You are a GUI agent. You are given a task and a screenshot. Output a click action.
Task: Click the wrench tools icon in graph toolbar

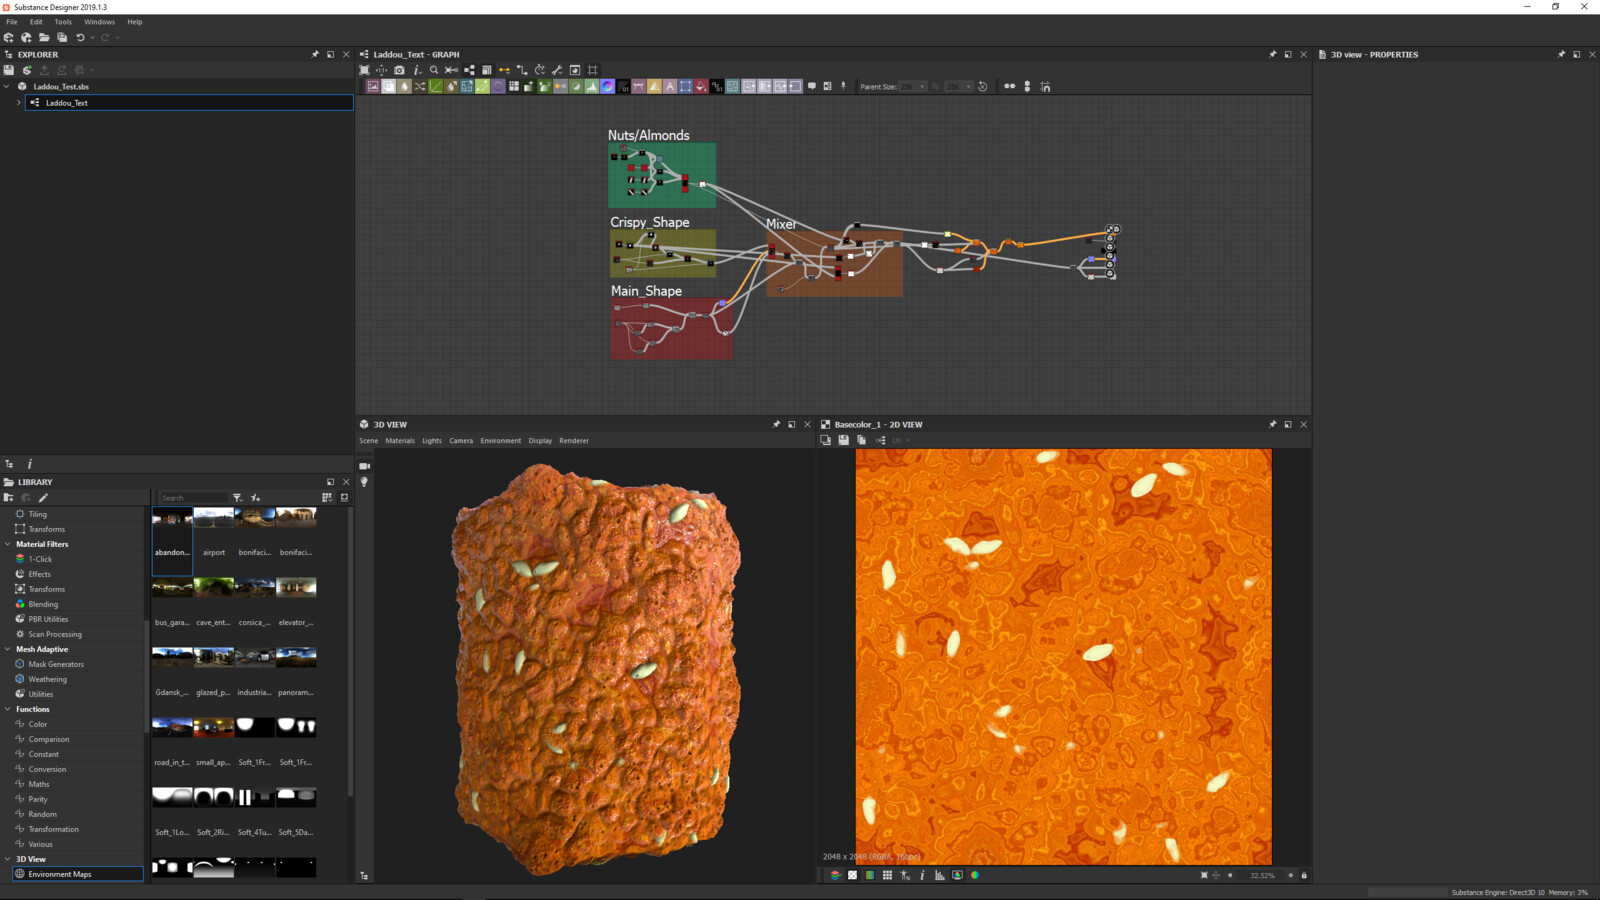(x=557, y=70)
